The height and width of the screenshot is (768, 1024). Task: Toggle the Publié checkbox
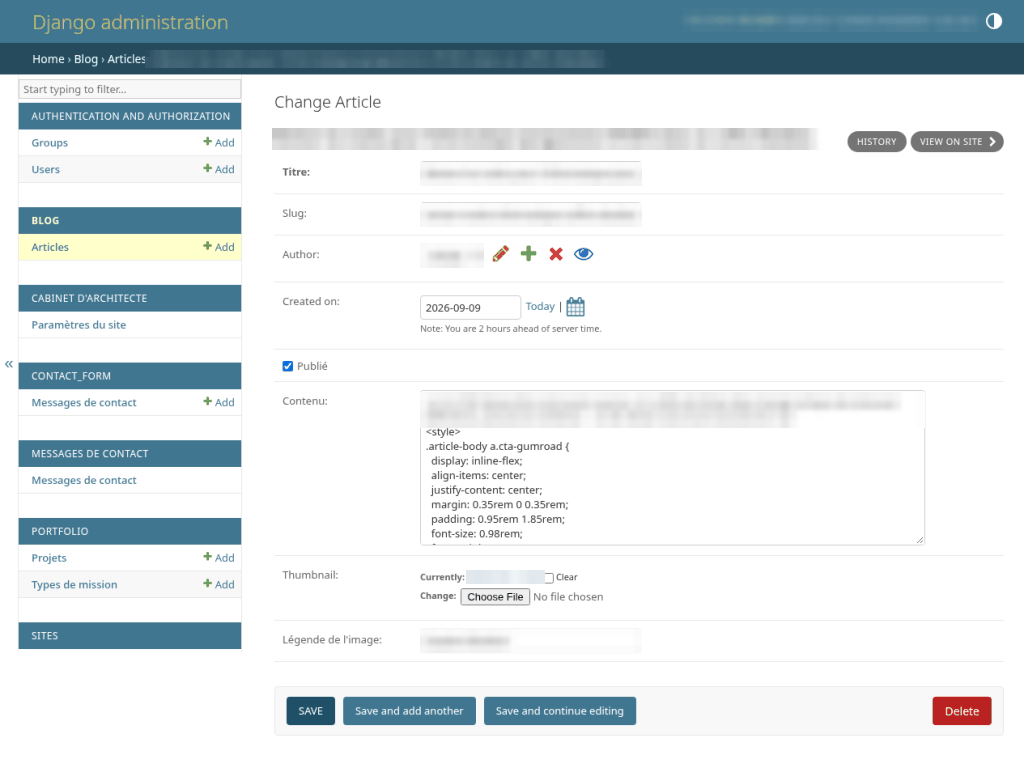tap(287, 366)
